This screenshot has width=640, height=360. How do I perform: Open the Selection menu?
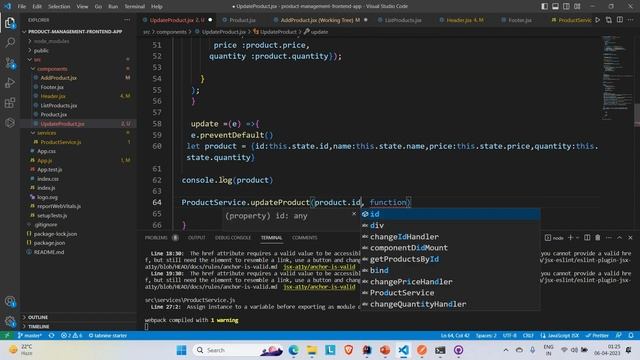tap(59, 7)
